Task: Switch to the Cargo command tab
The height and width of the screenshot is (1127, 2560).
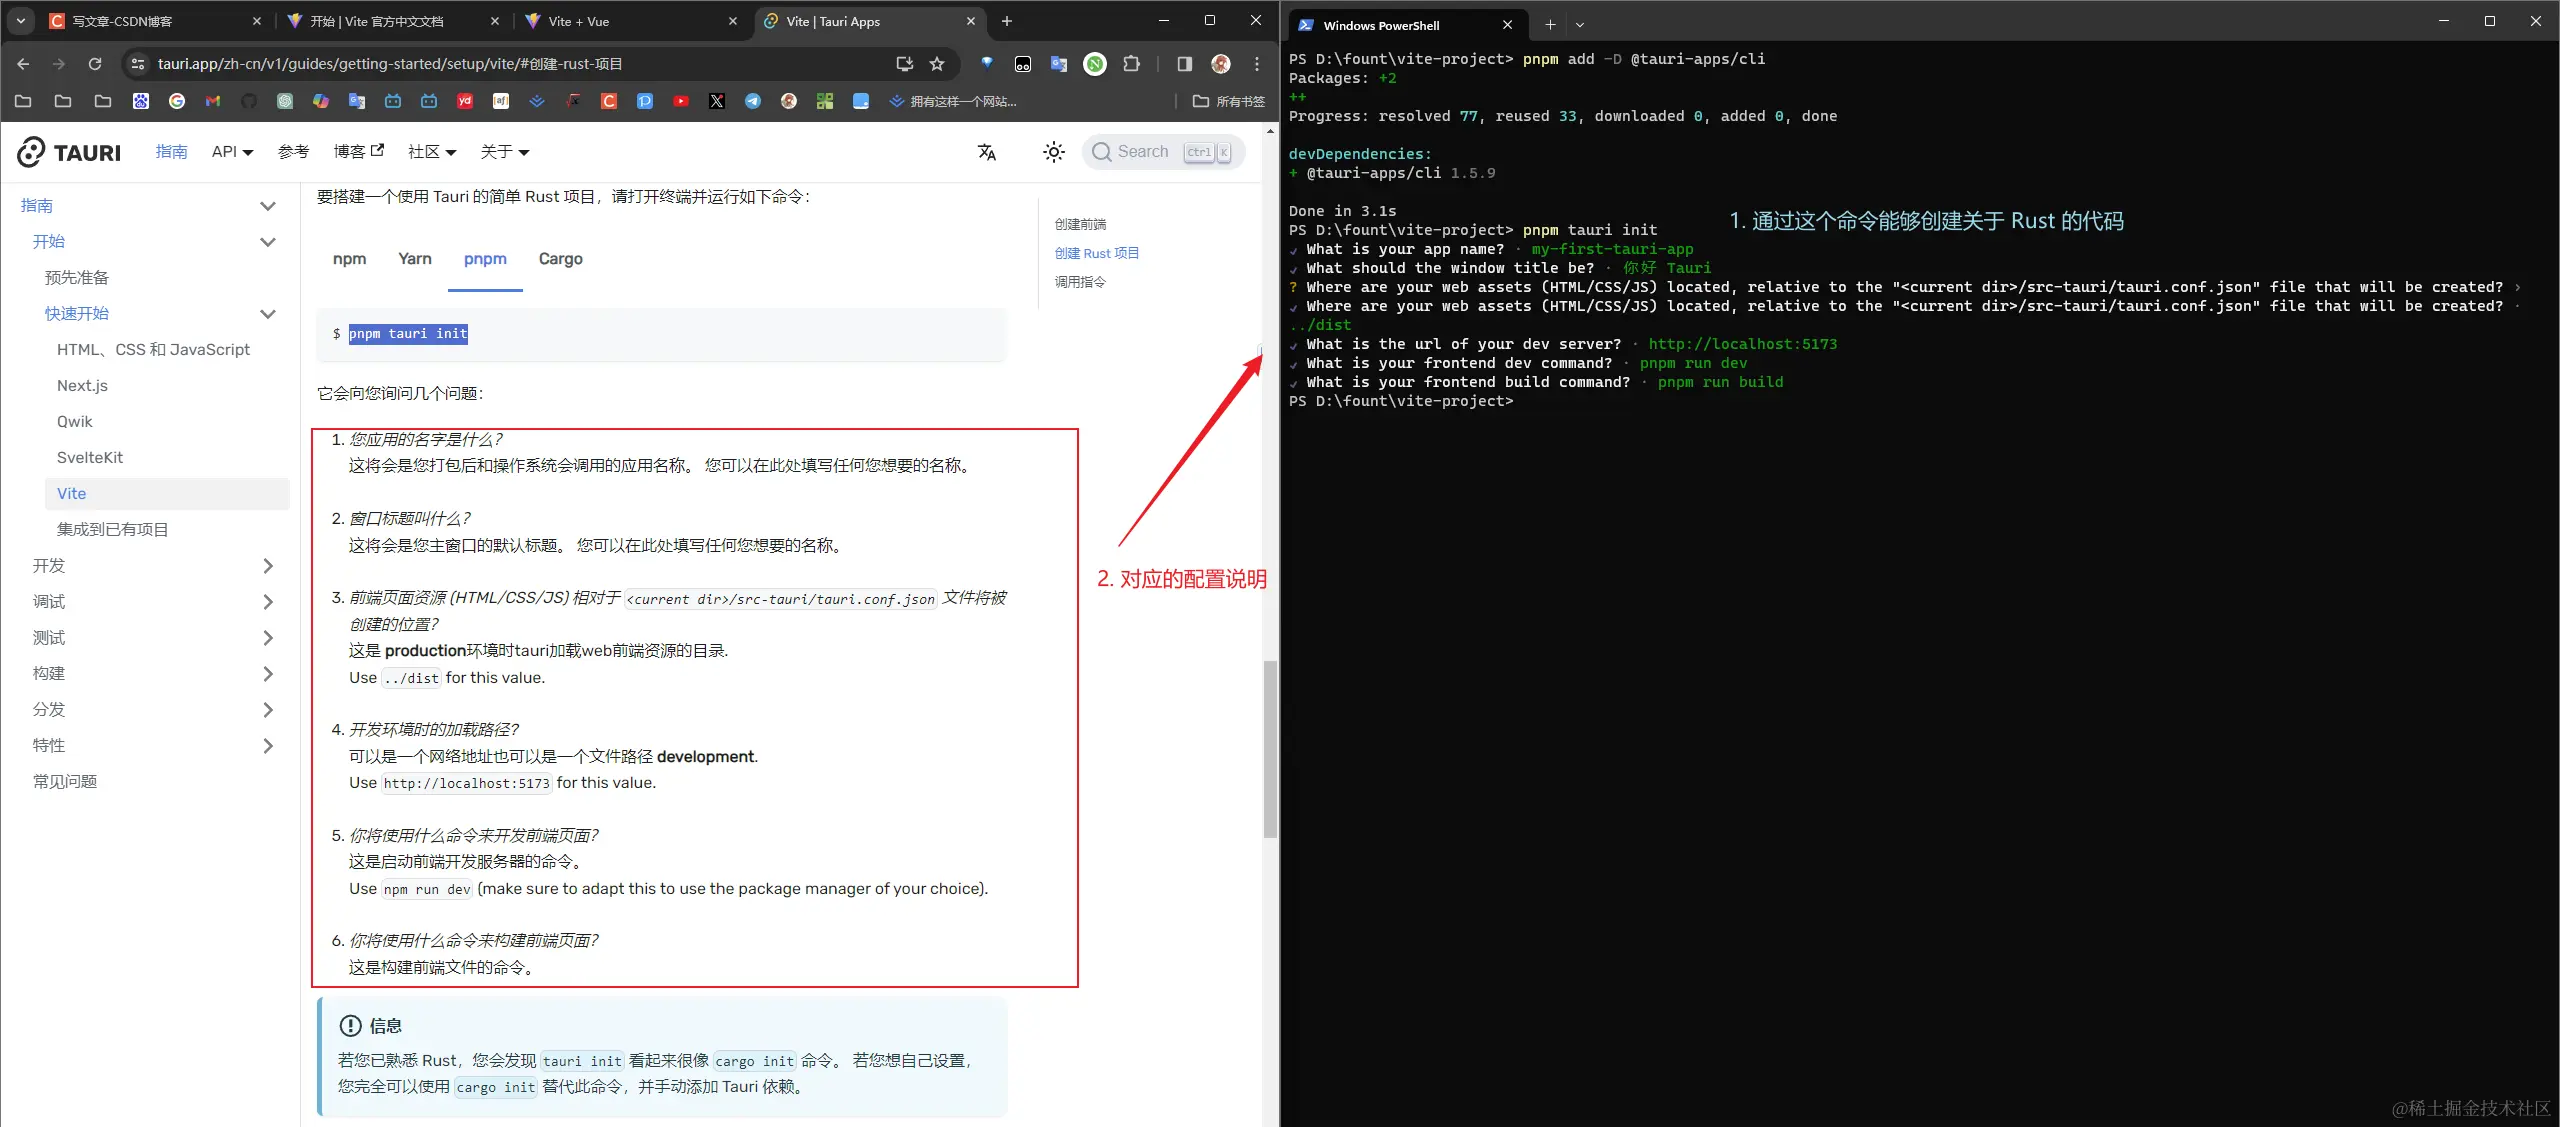Action: [x=560, y=259]
